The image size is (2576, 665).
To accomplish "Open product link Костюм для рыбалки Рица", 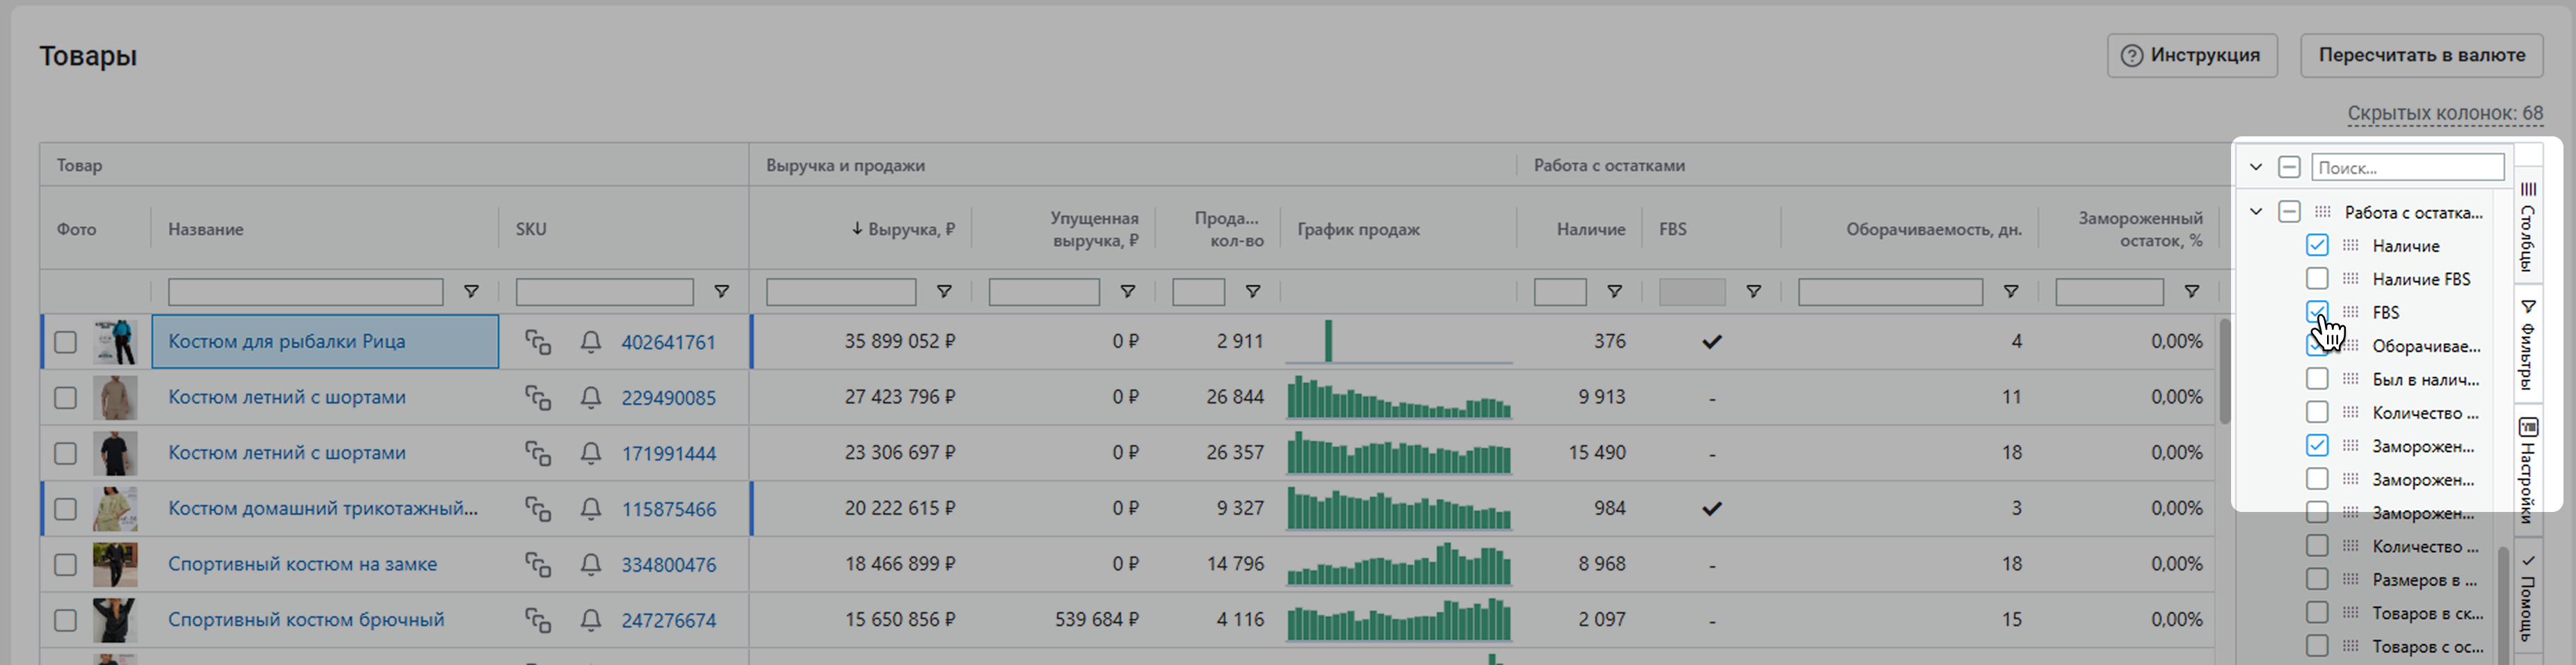I will (x=287, y=342).
